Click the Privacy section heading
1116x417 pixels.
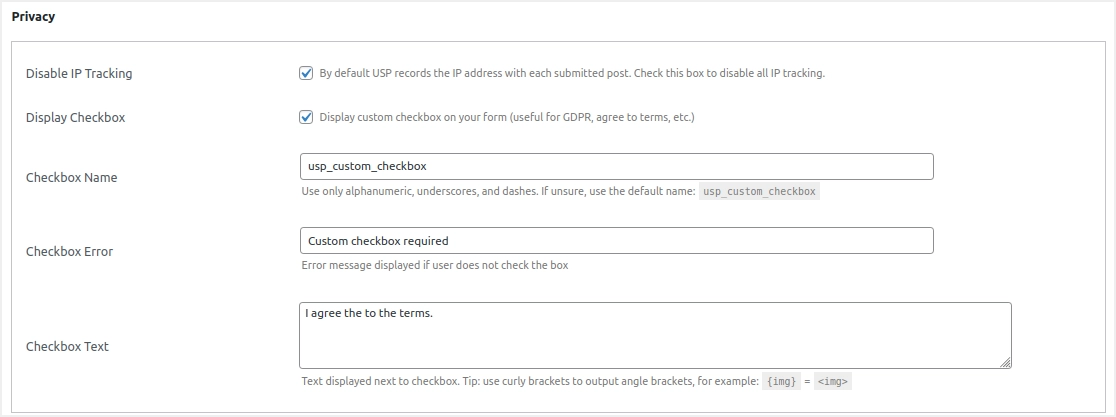tap(33, 17)
